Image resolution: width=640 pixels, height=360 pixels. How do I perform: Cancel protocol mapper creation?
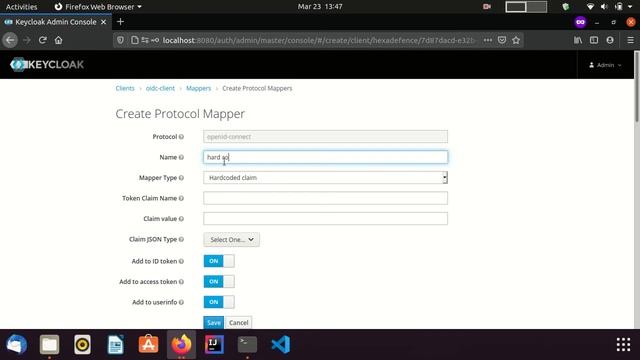tap(238, 322)
